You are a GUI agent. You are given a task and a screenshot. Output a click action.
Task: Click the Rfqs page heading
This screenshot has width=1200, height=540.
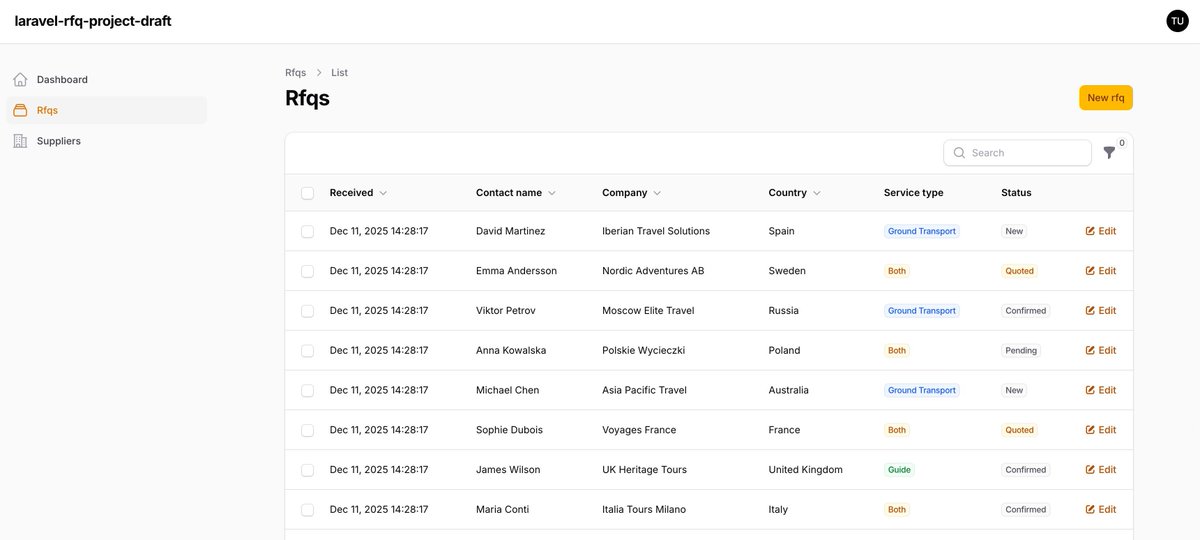pyautogui.click(x=307, y=98)
